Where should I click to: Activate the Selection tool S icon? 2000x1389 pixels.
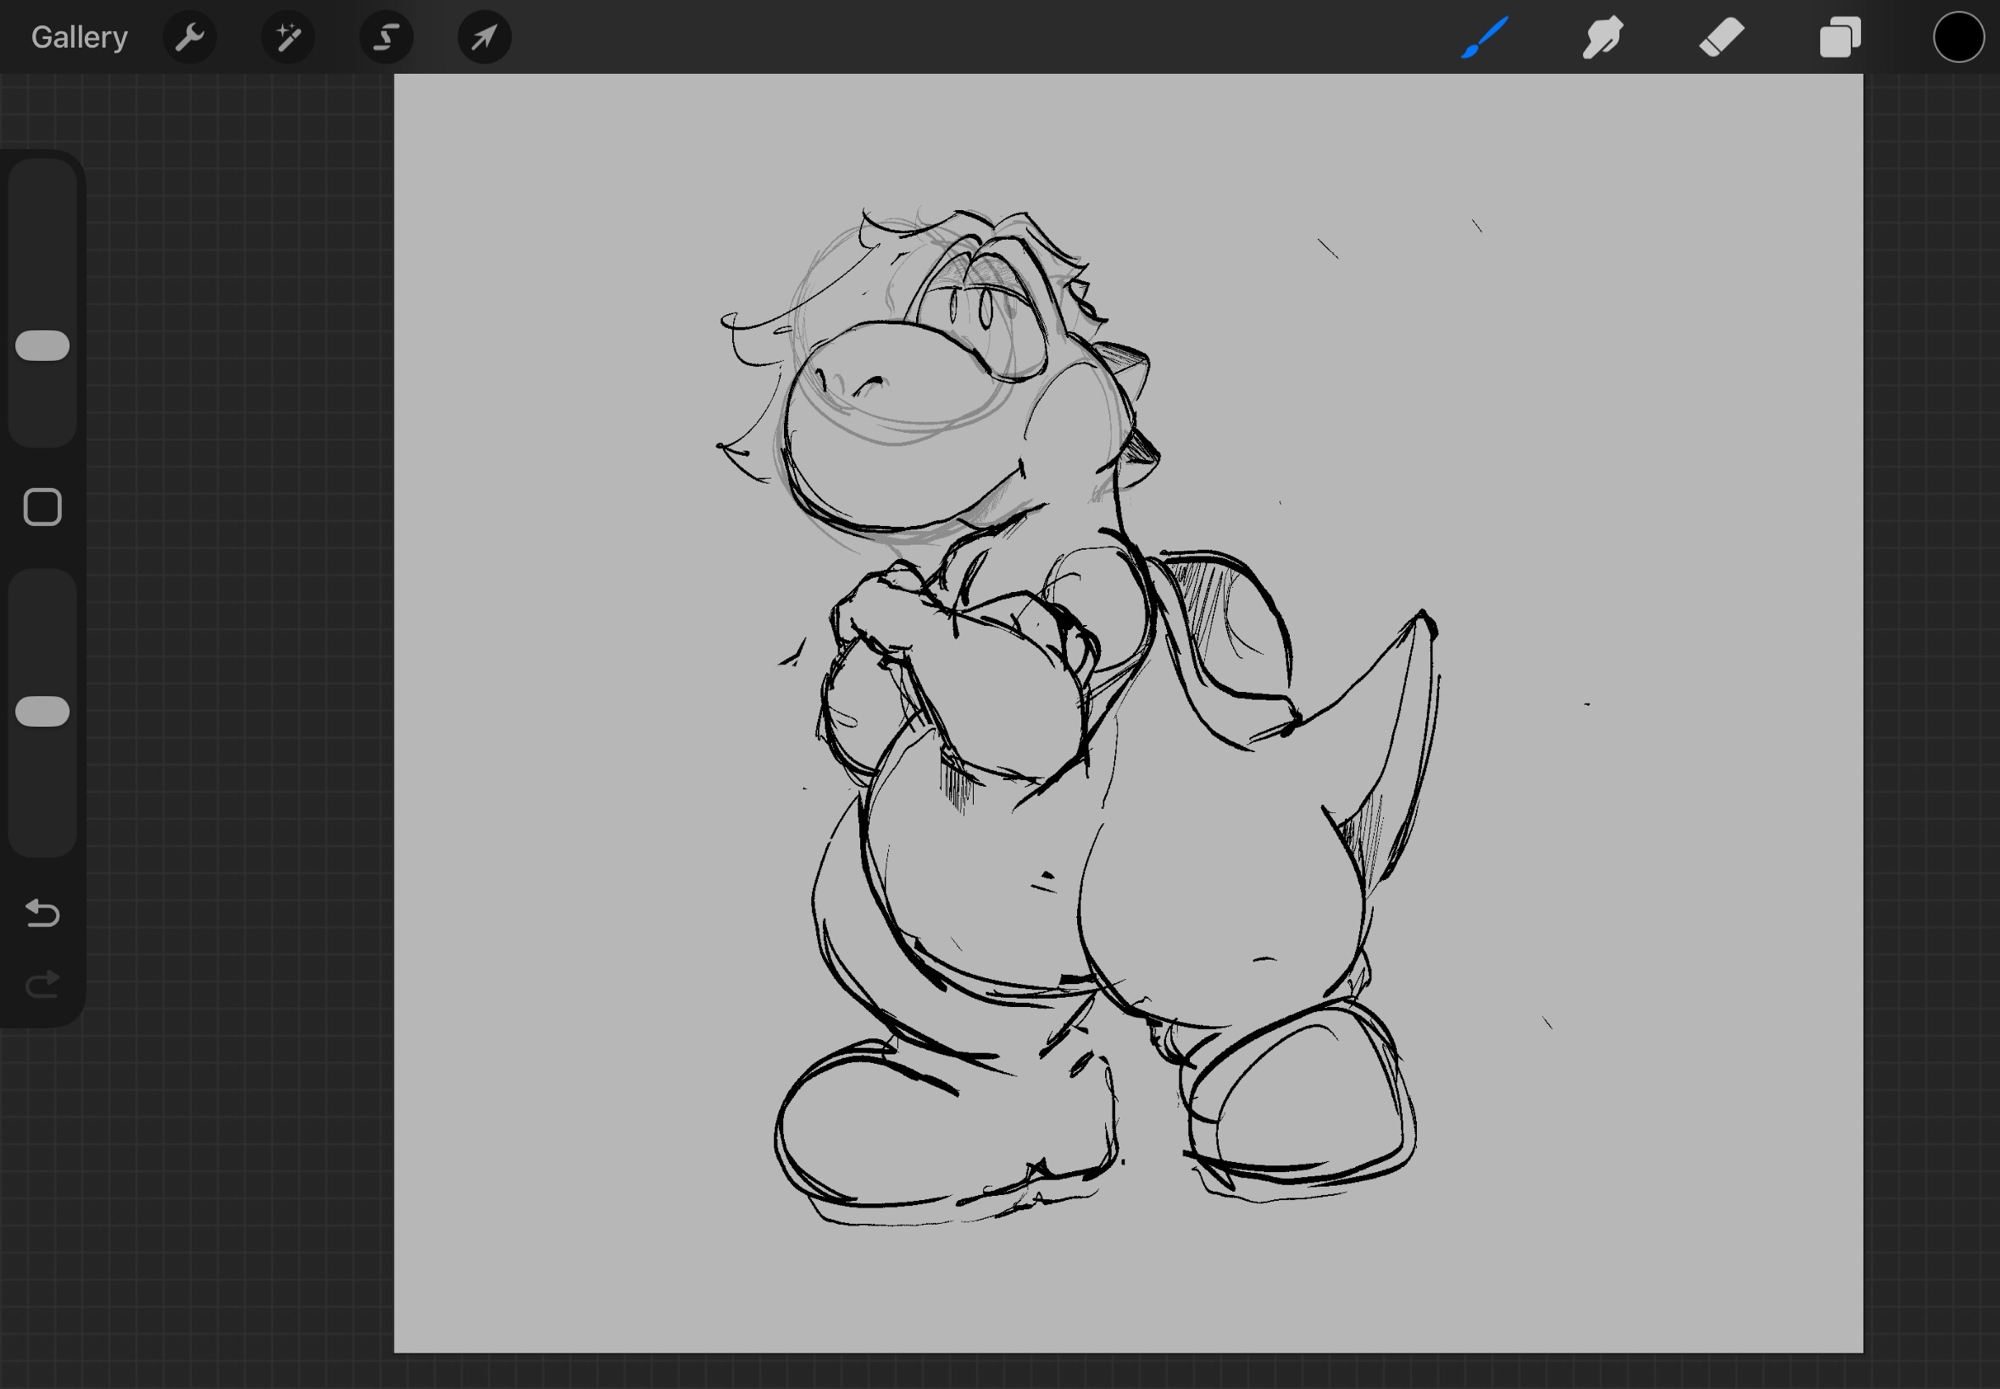pos(386,37)
